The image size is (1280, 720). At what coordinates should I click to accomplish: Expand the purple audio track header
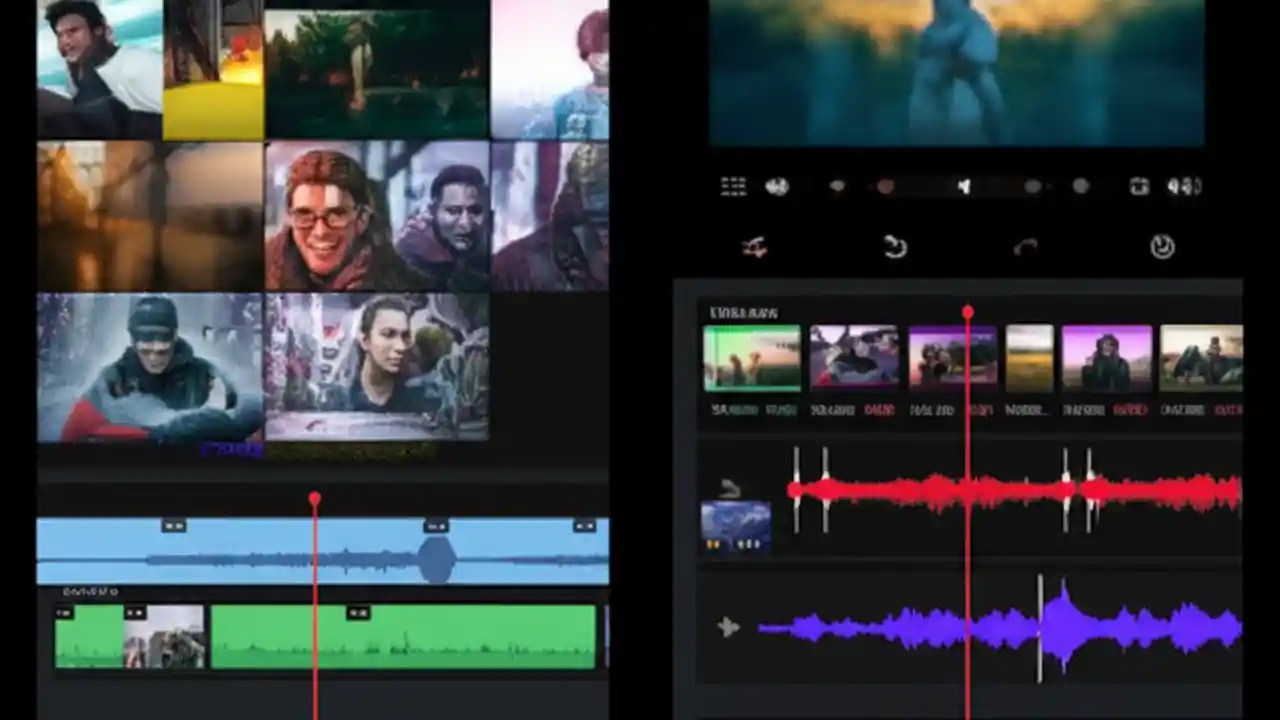pos(728,628)
